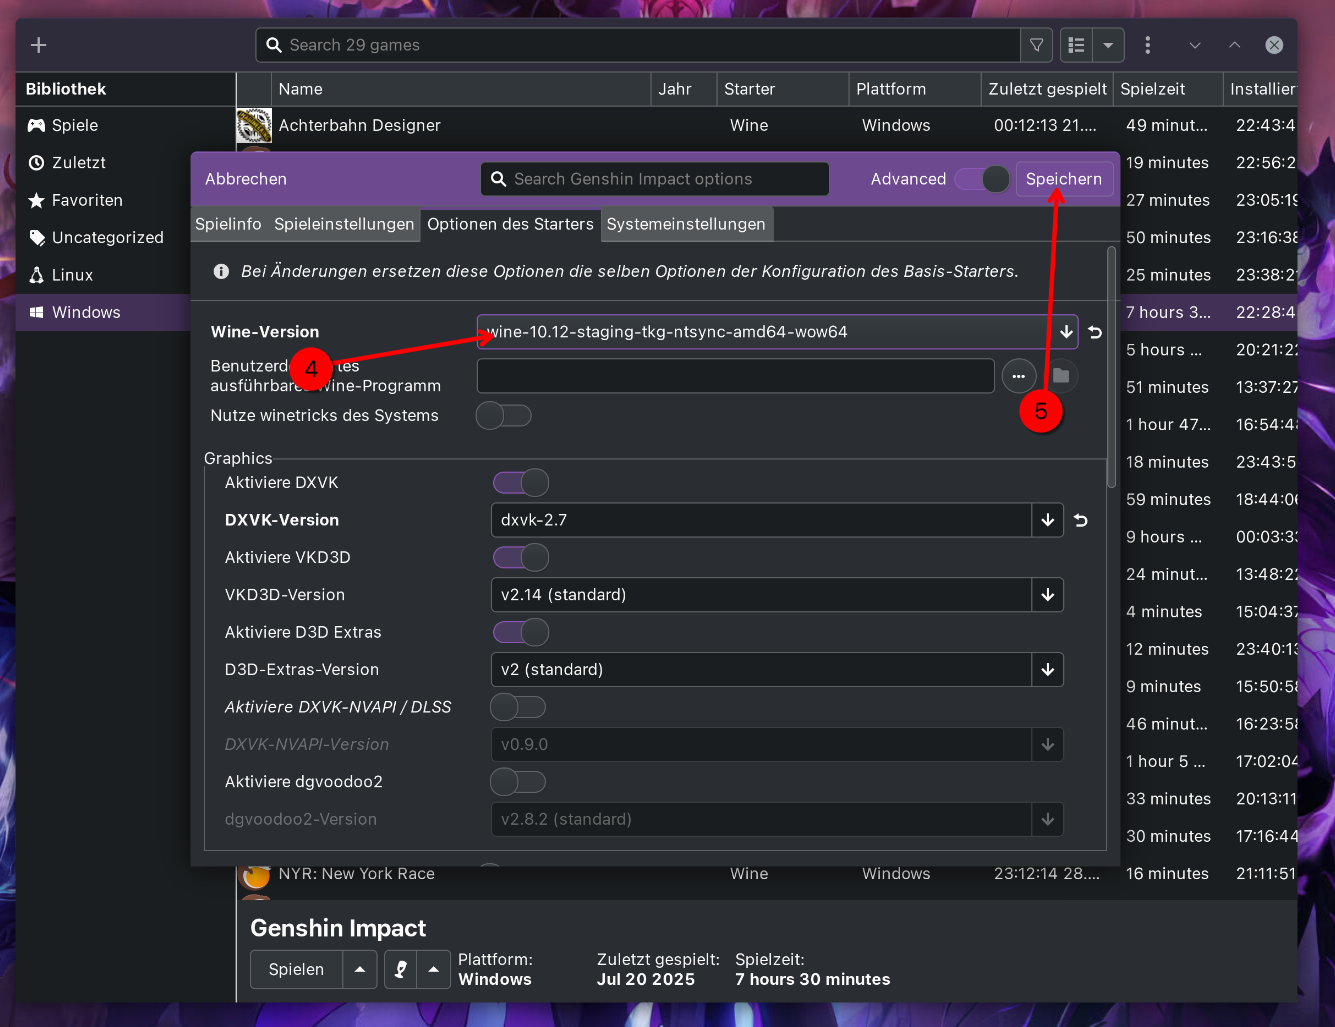Click Abbrechen to cancel dialog
Viewport: 1335px width, 1027px height.
246,179
